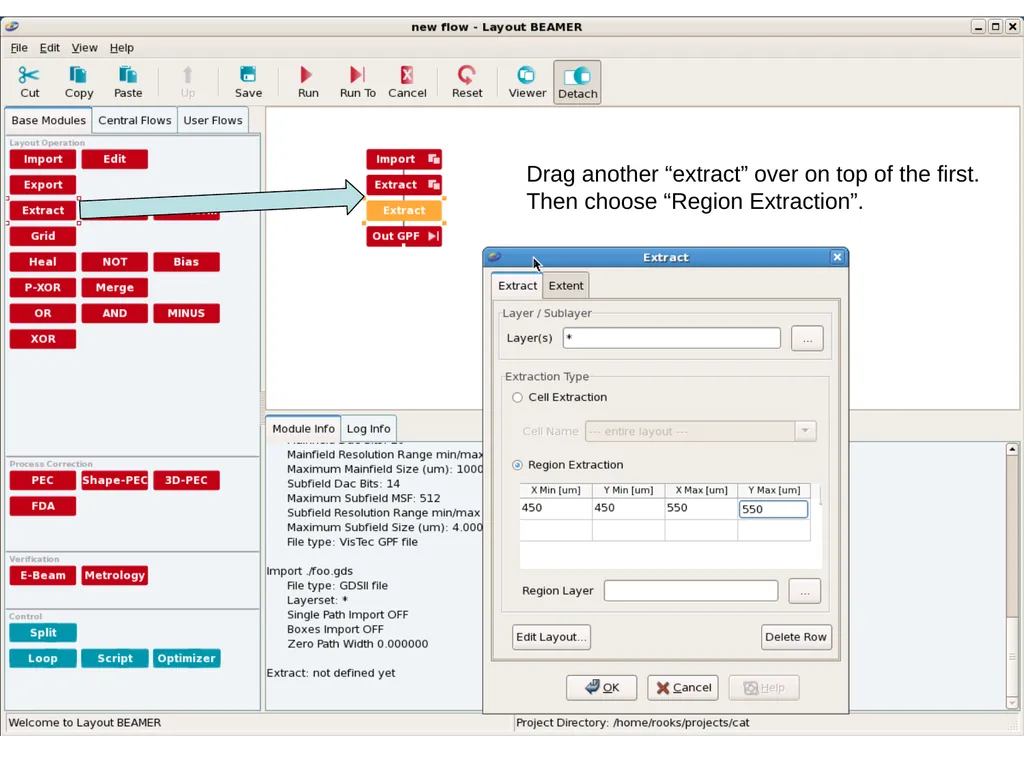This screenshot has width=1024, height=768.
Task: Click the Y Max cell showing 550
Action: [773, 509]
